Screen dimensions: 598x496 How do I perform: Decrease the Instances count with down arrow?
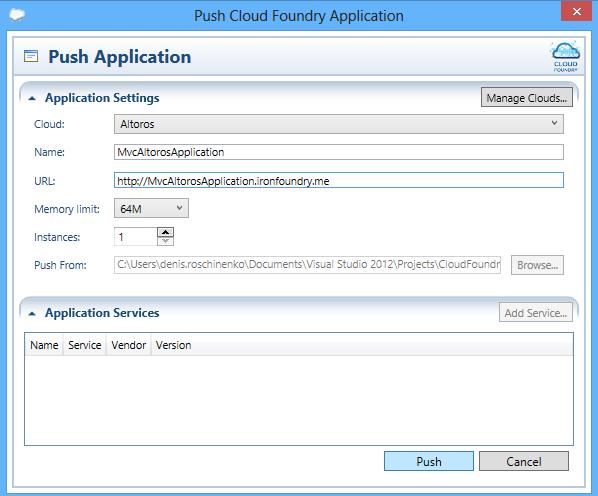click(x=166, y=241)
